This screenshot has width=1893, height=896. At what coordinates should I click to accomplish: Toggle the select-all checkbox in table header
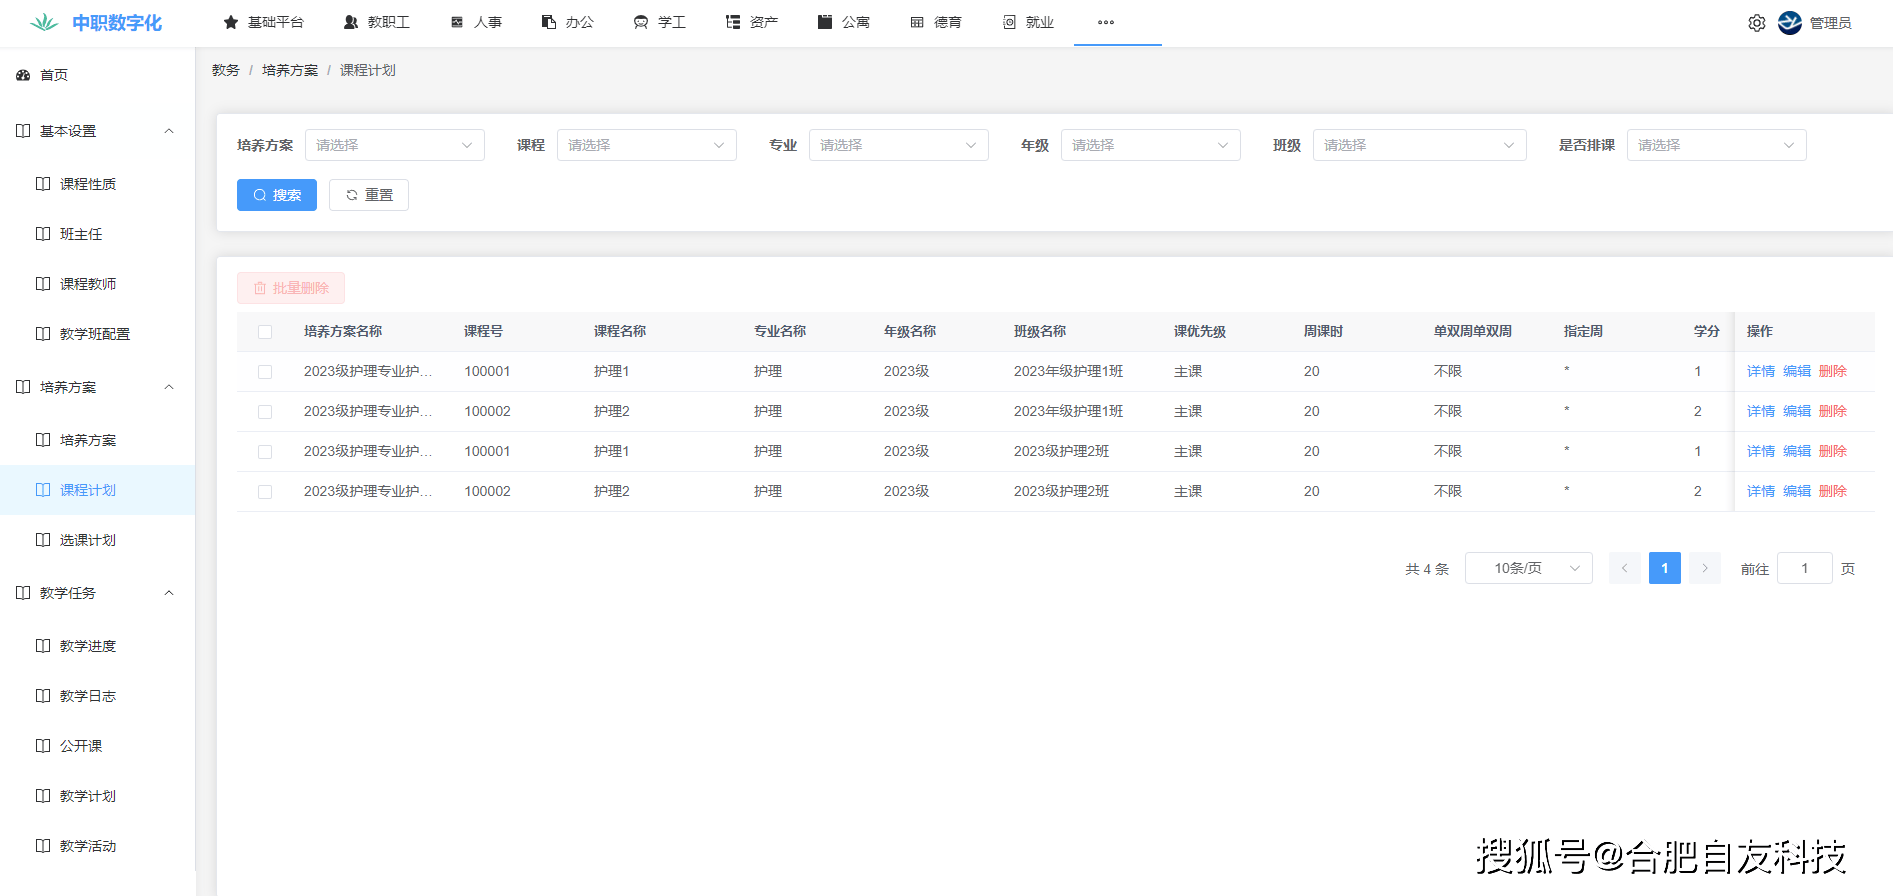tap(265, 332)
